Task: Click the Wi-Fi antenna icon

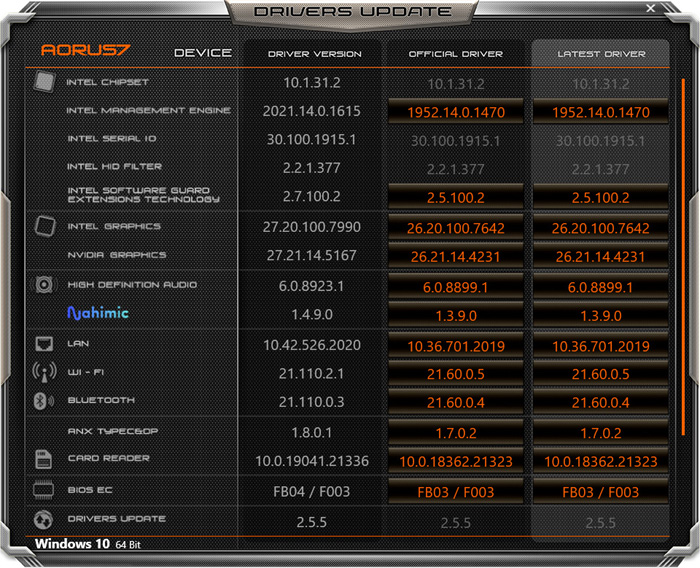Action: (44, 372)
